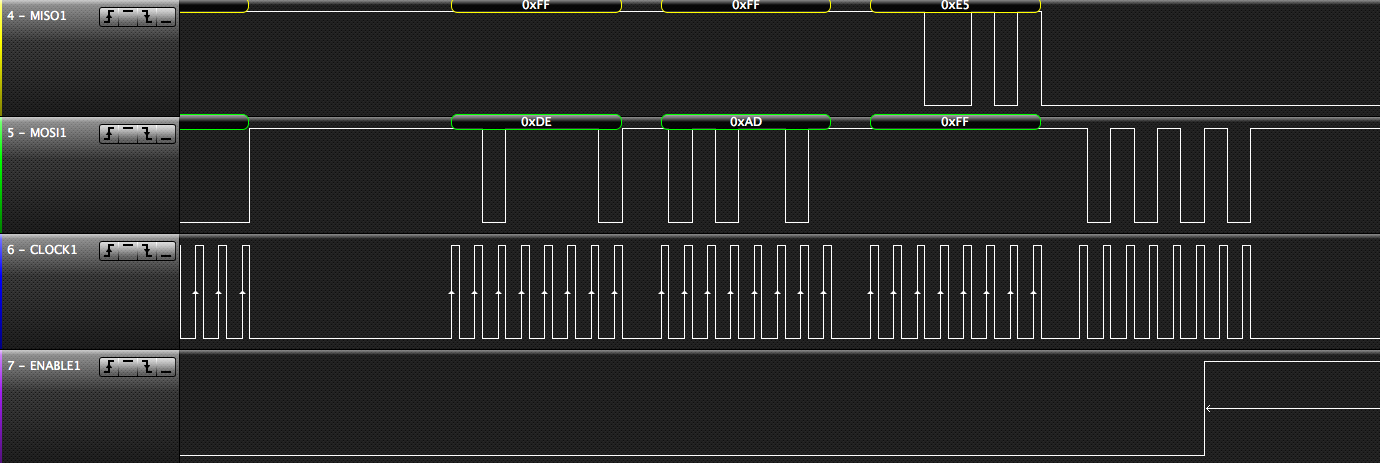This screenshot has width=1380, height=463.
Task: Set rising edge trigger on ENABLE1 channel
Action: [109, 366]
